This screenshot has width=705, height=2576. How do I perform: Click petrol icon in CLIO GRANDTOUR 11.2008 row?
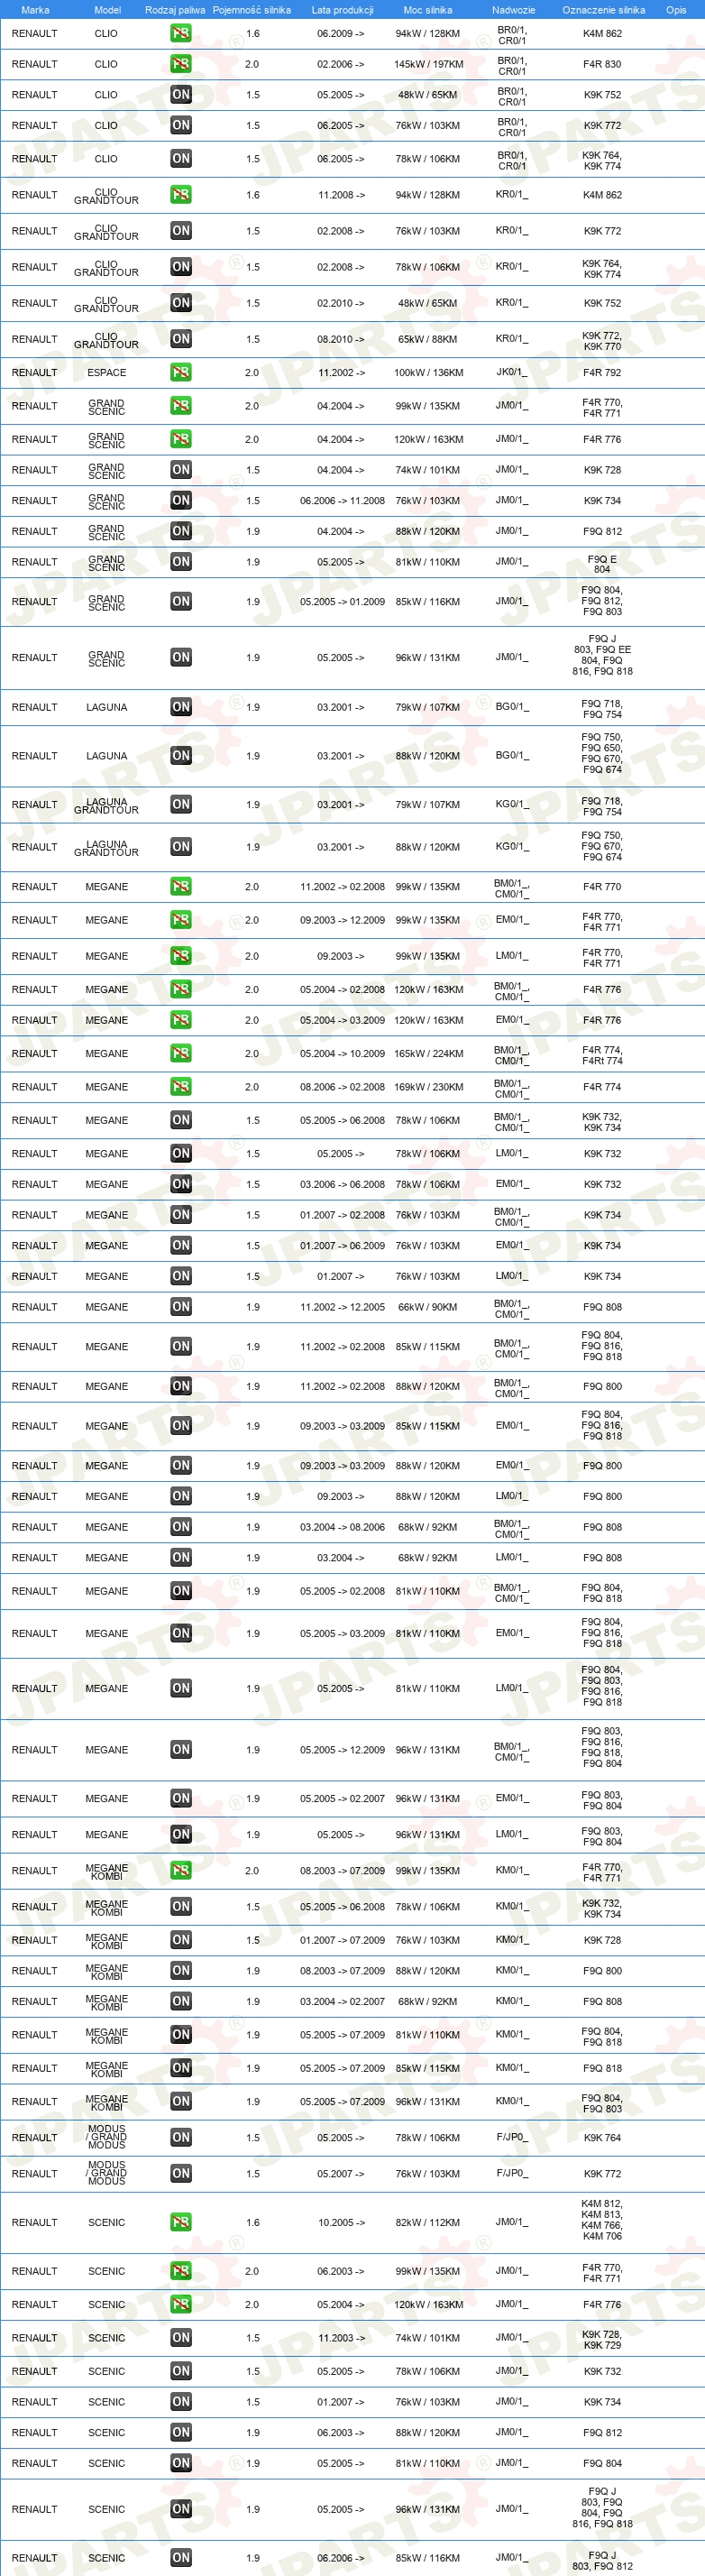click(x=180, y=195)
